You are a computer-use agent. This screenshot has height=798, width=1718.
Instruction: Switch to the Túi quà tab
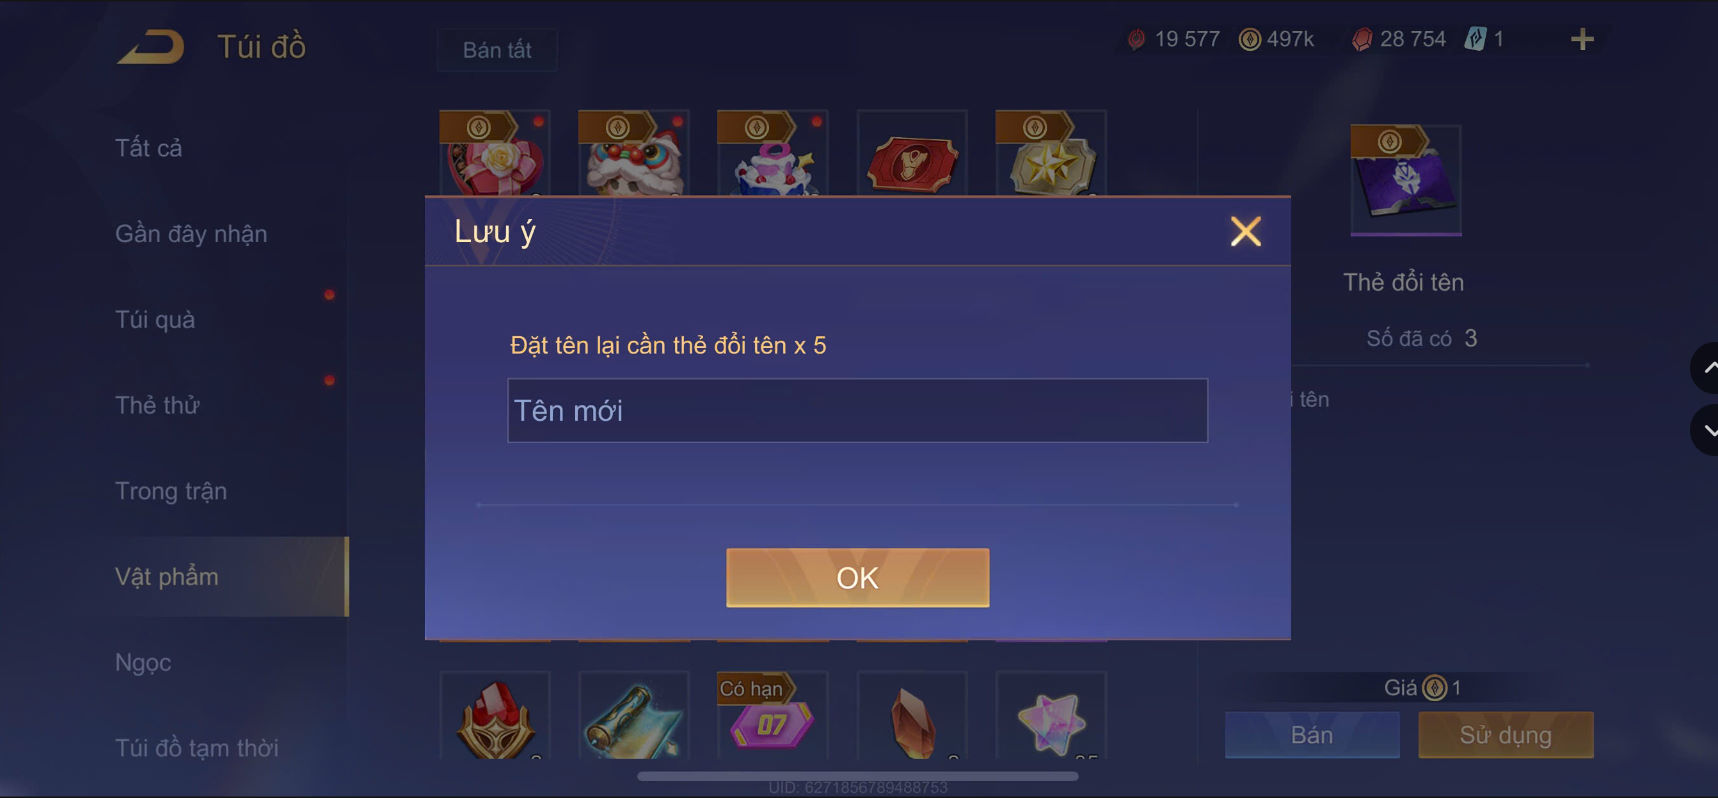coord(155,320)
